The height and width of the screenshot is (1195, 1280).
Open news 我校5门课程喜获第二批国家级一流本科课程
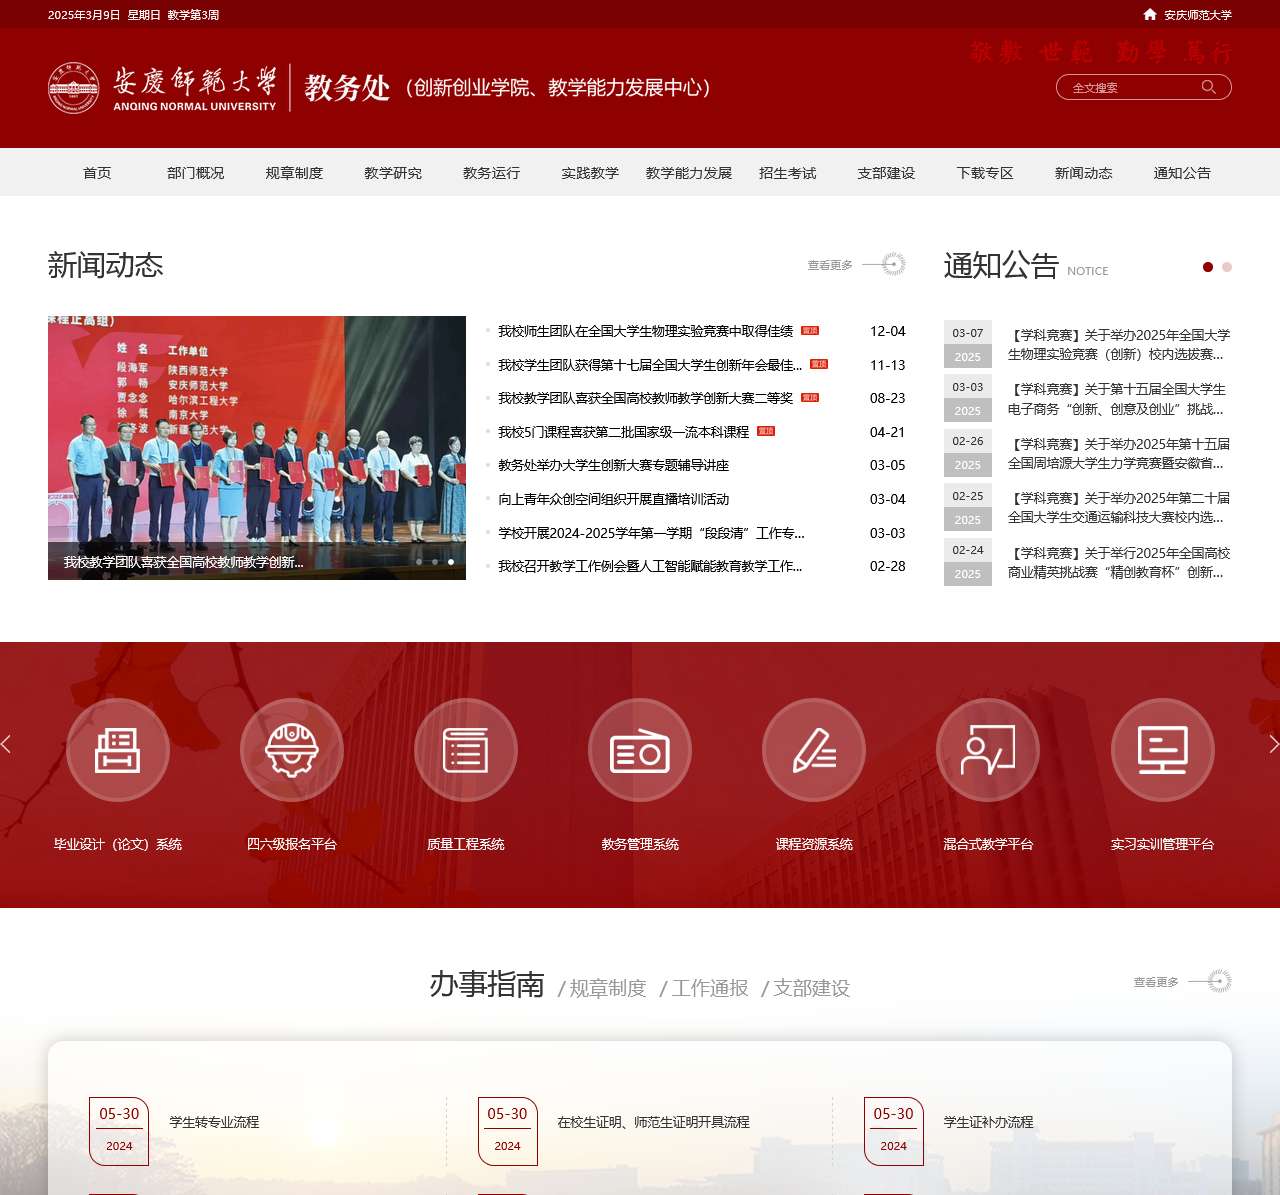click(x=624, y=432)
